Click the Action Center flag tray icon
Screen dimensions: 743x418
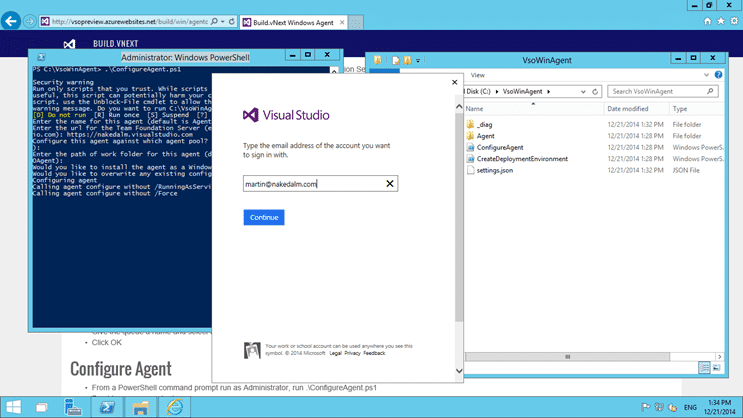click(645, 407)
